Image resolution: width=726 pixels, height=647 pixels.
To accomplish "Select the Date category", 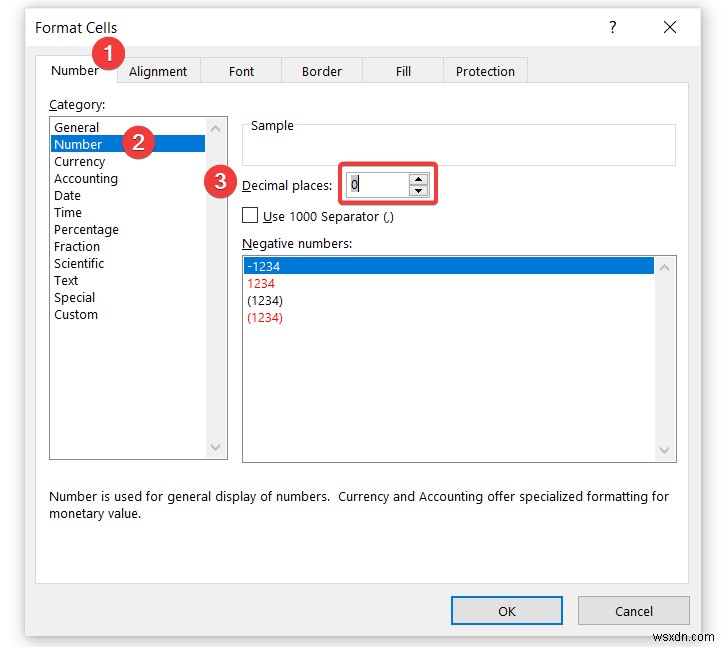I will (x=128, y=195).
